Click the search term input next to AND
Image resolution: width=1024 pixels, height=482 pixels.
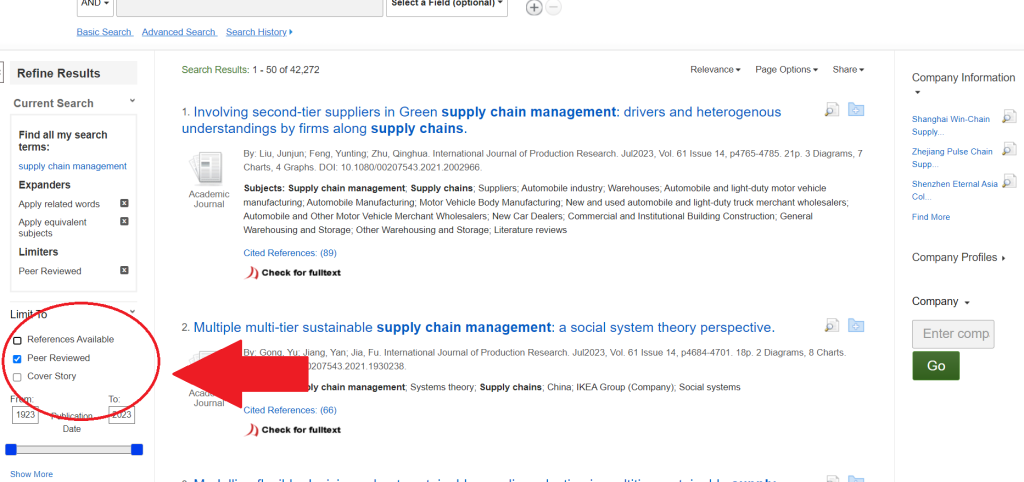pyautogui.click(x=249, y=7)
